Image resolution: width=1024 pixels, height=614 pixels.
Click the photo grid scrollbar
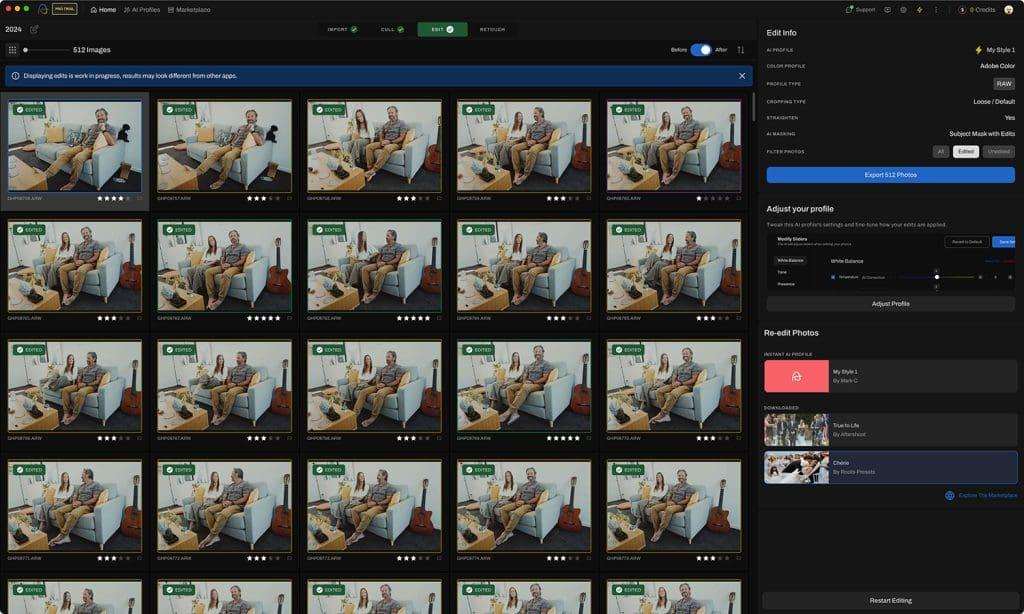click(753, 106)
